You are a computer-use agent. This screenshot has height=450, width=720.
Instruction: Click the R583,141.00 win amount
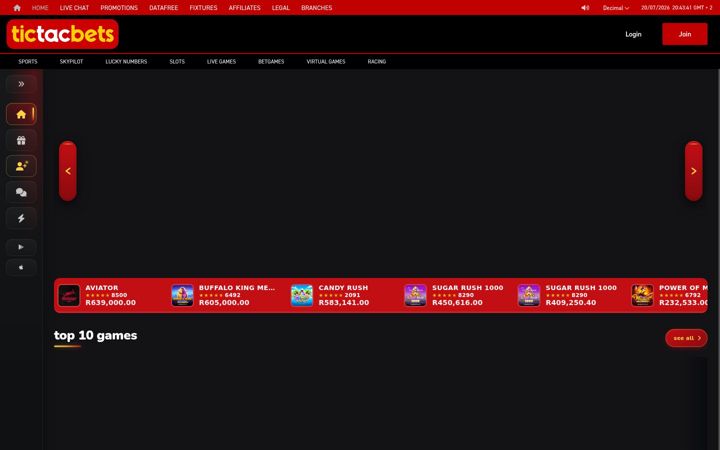(x=344, y=303)
